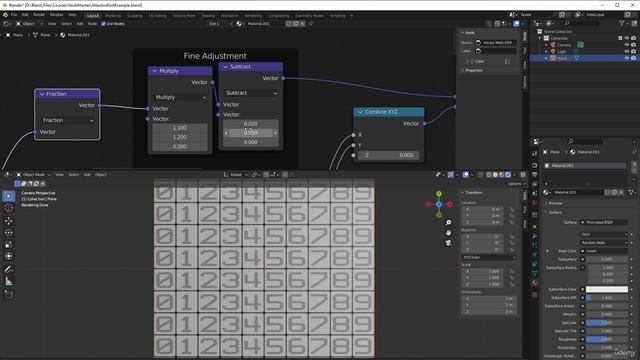Expand the Preview panel in material properties

coord(555,203)
